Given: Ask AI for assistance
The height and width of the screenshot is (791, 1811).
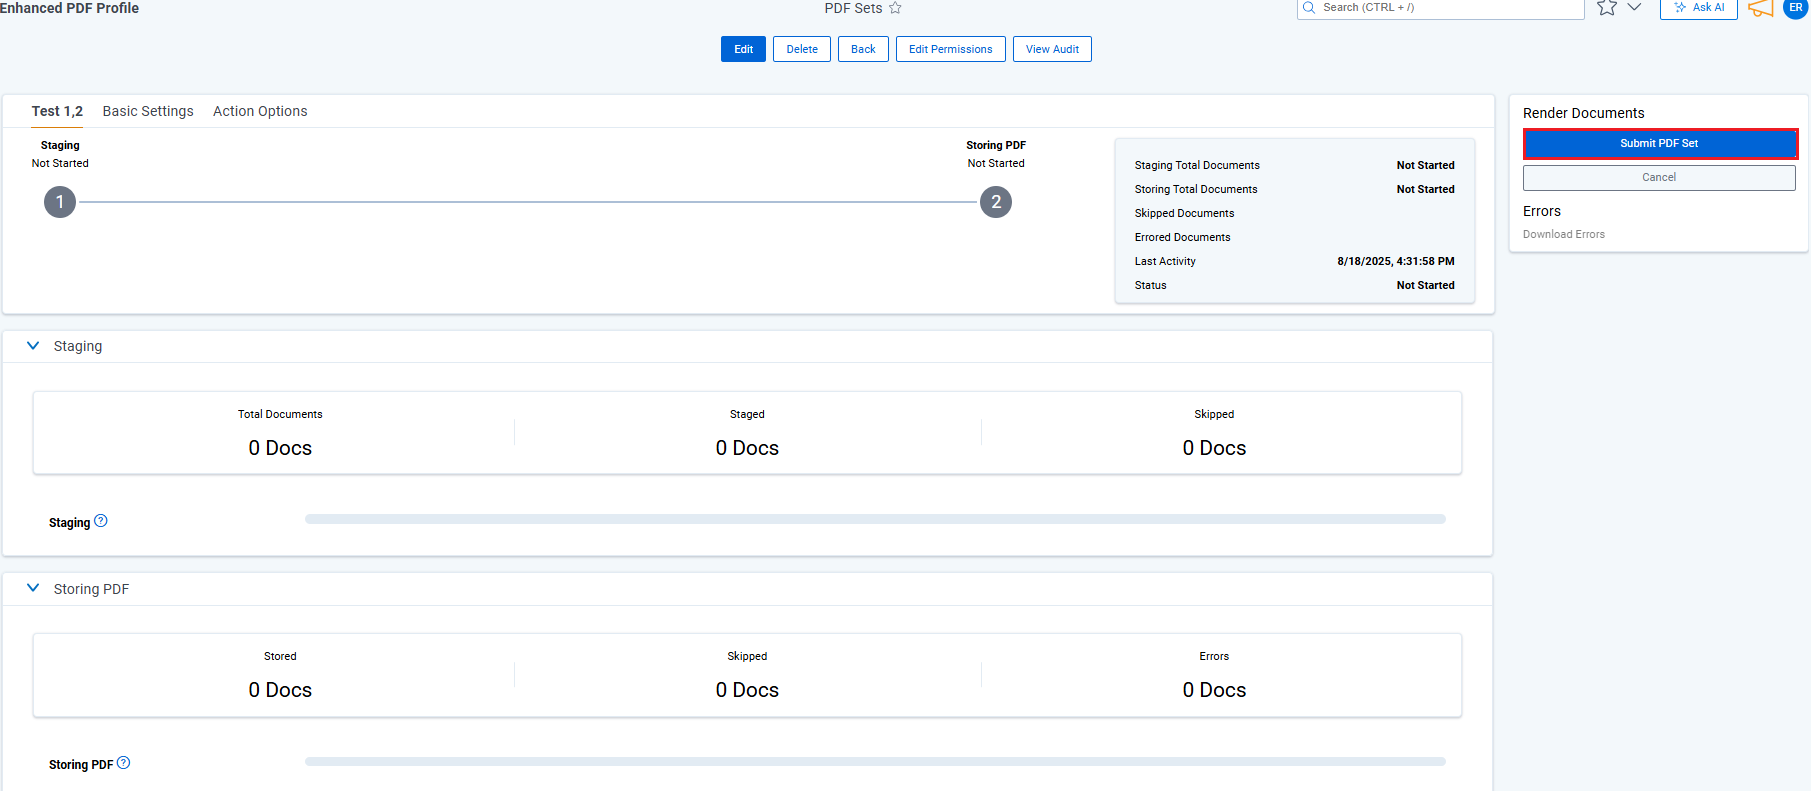Looking at the screenshot, I should (x=1699, y=8).
